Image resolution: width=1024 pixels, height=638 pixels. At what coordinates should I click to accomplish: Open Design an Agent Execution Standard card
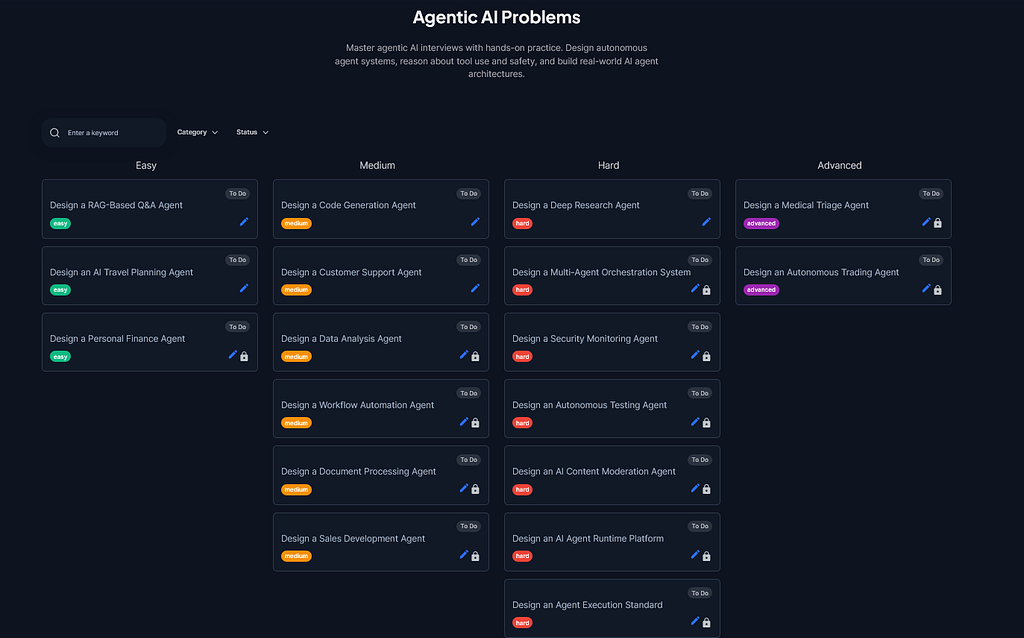click(612, 609)
